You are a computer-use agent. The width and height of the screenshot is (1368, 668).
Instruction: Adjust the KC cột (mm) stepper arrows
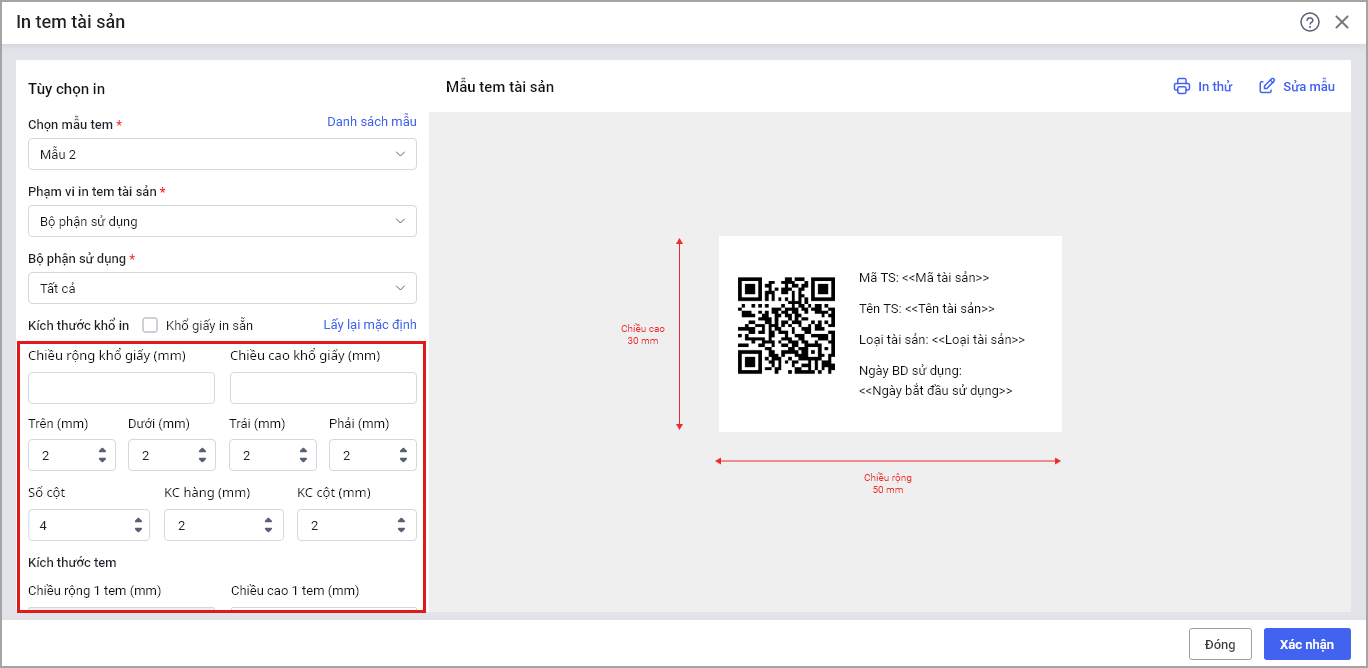pyautogui.click(x=402, y=525)
